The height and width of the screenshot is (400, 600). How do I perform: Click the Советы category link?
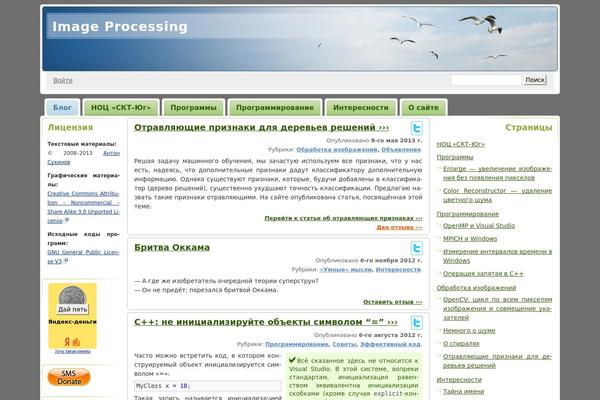(x=344, y=344)
